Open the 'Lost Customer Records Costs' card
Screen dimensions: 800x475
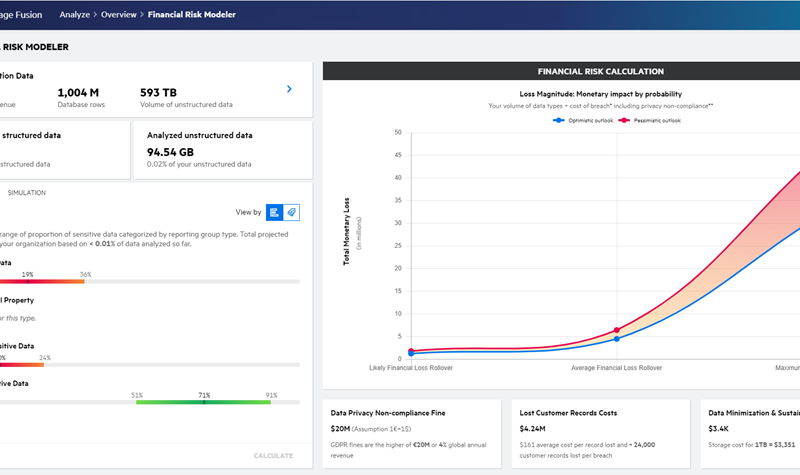click(601, 434)
